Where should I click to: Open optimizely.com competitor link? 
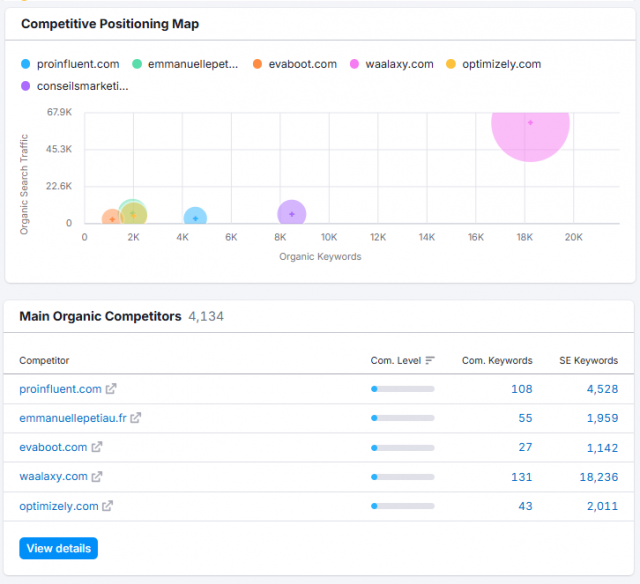click(x=59, y=506)
